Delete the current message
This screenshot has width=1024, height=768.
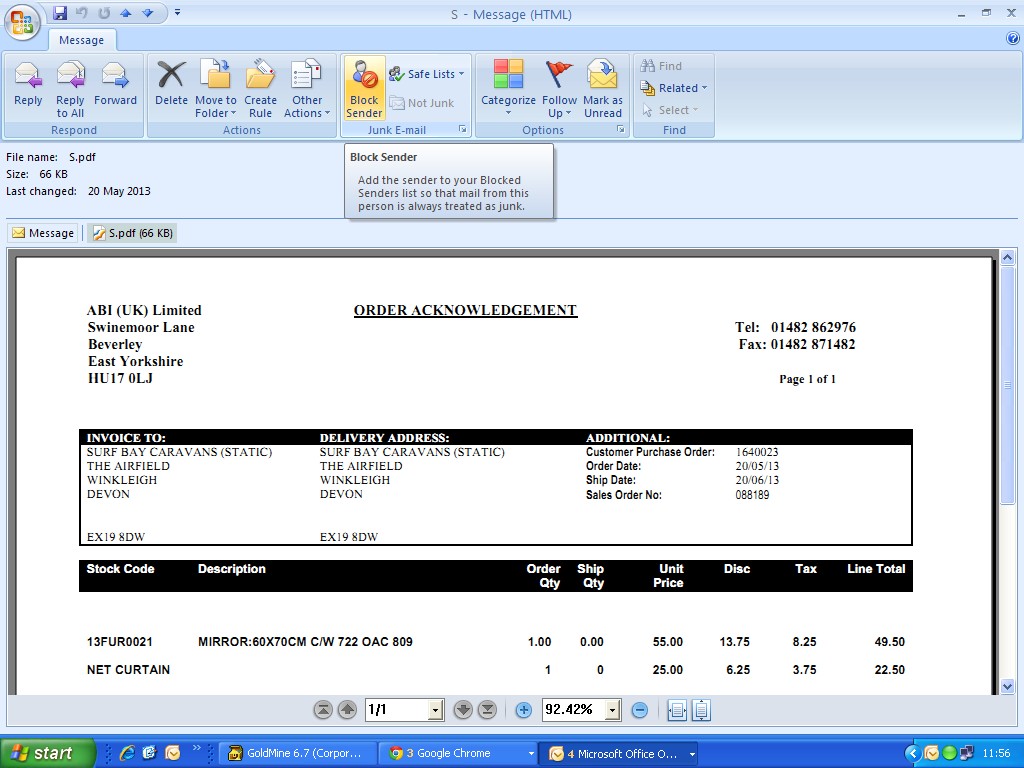[x=171, y=86]
